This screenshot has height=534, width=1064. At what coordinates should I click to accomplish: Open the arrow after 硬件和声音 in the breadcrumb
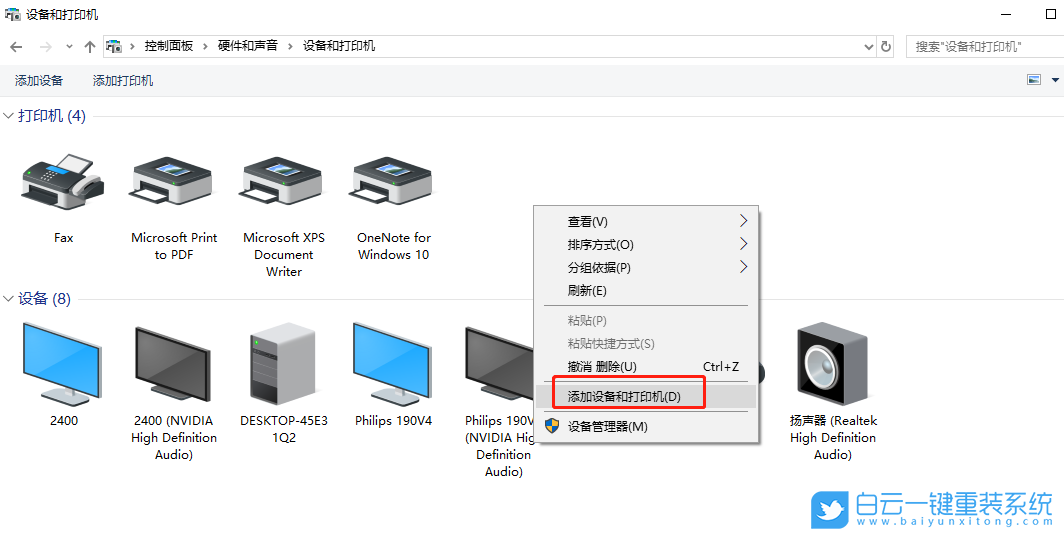pos(290,47)
